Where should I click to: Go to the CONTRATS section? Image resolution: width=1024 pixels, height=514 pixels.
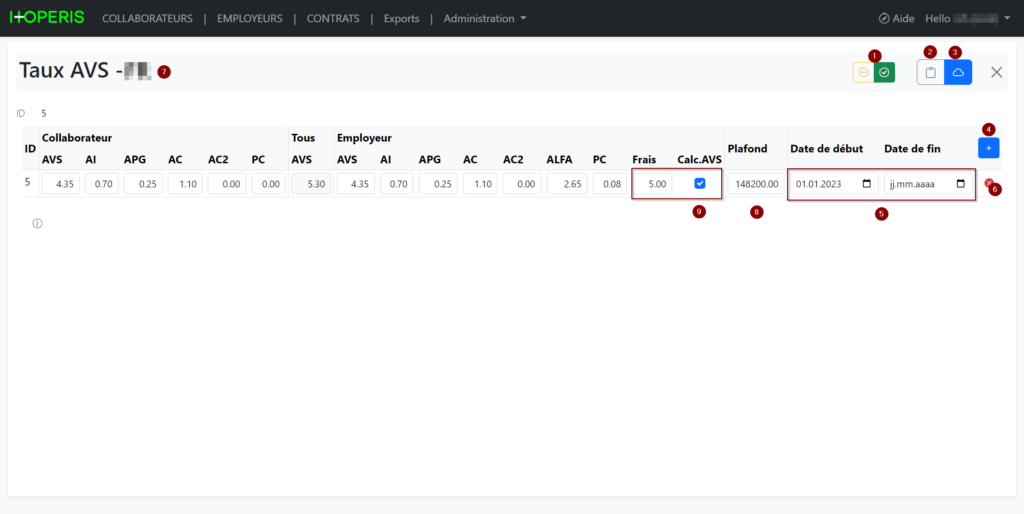[333, 18]
